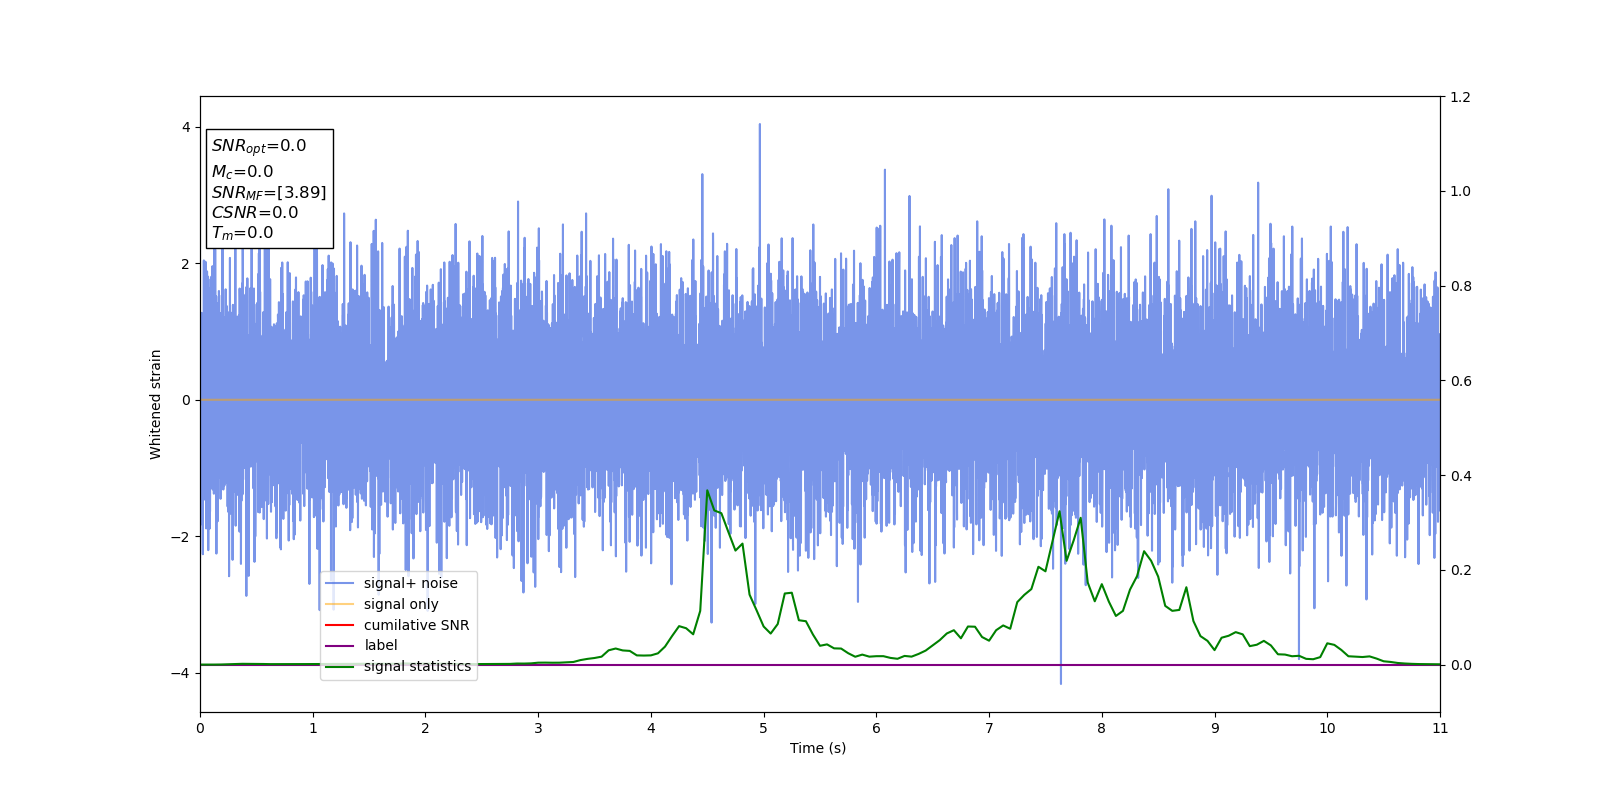
Task: Click x-axis tick label 6
Action: (x=876, y=728)
